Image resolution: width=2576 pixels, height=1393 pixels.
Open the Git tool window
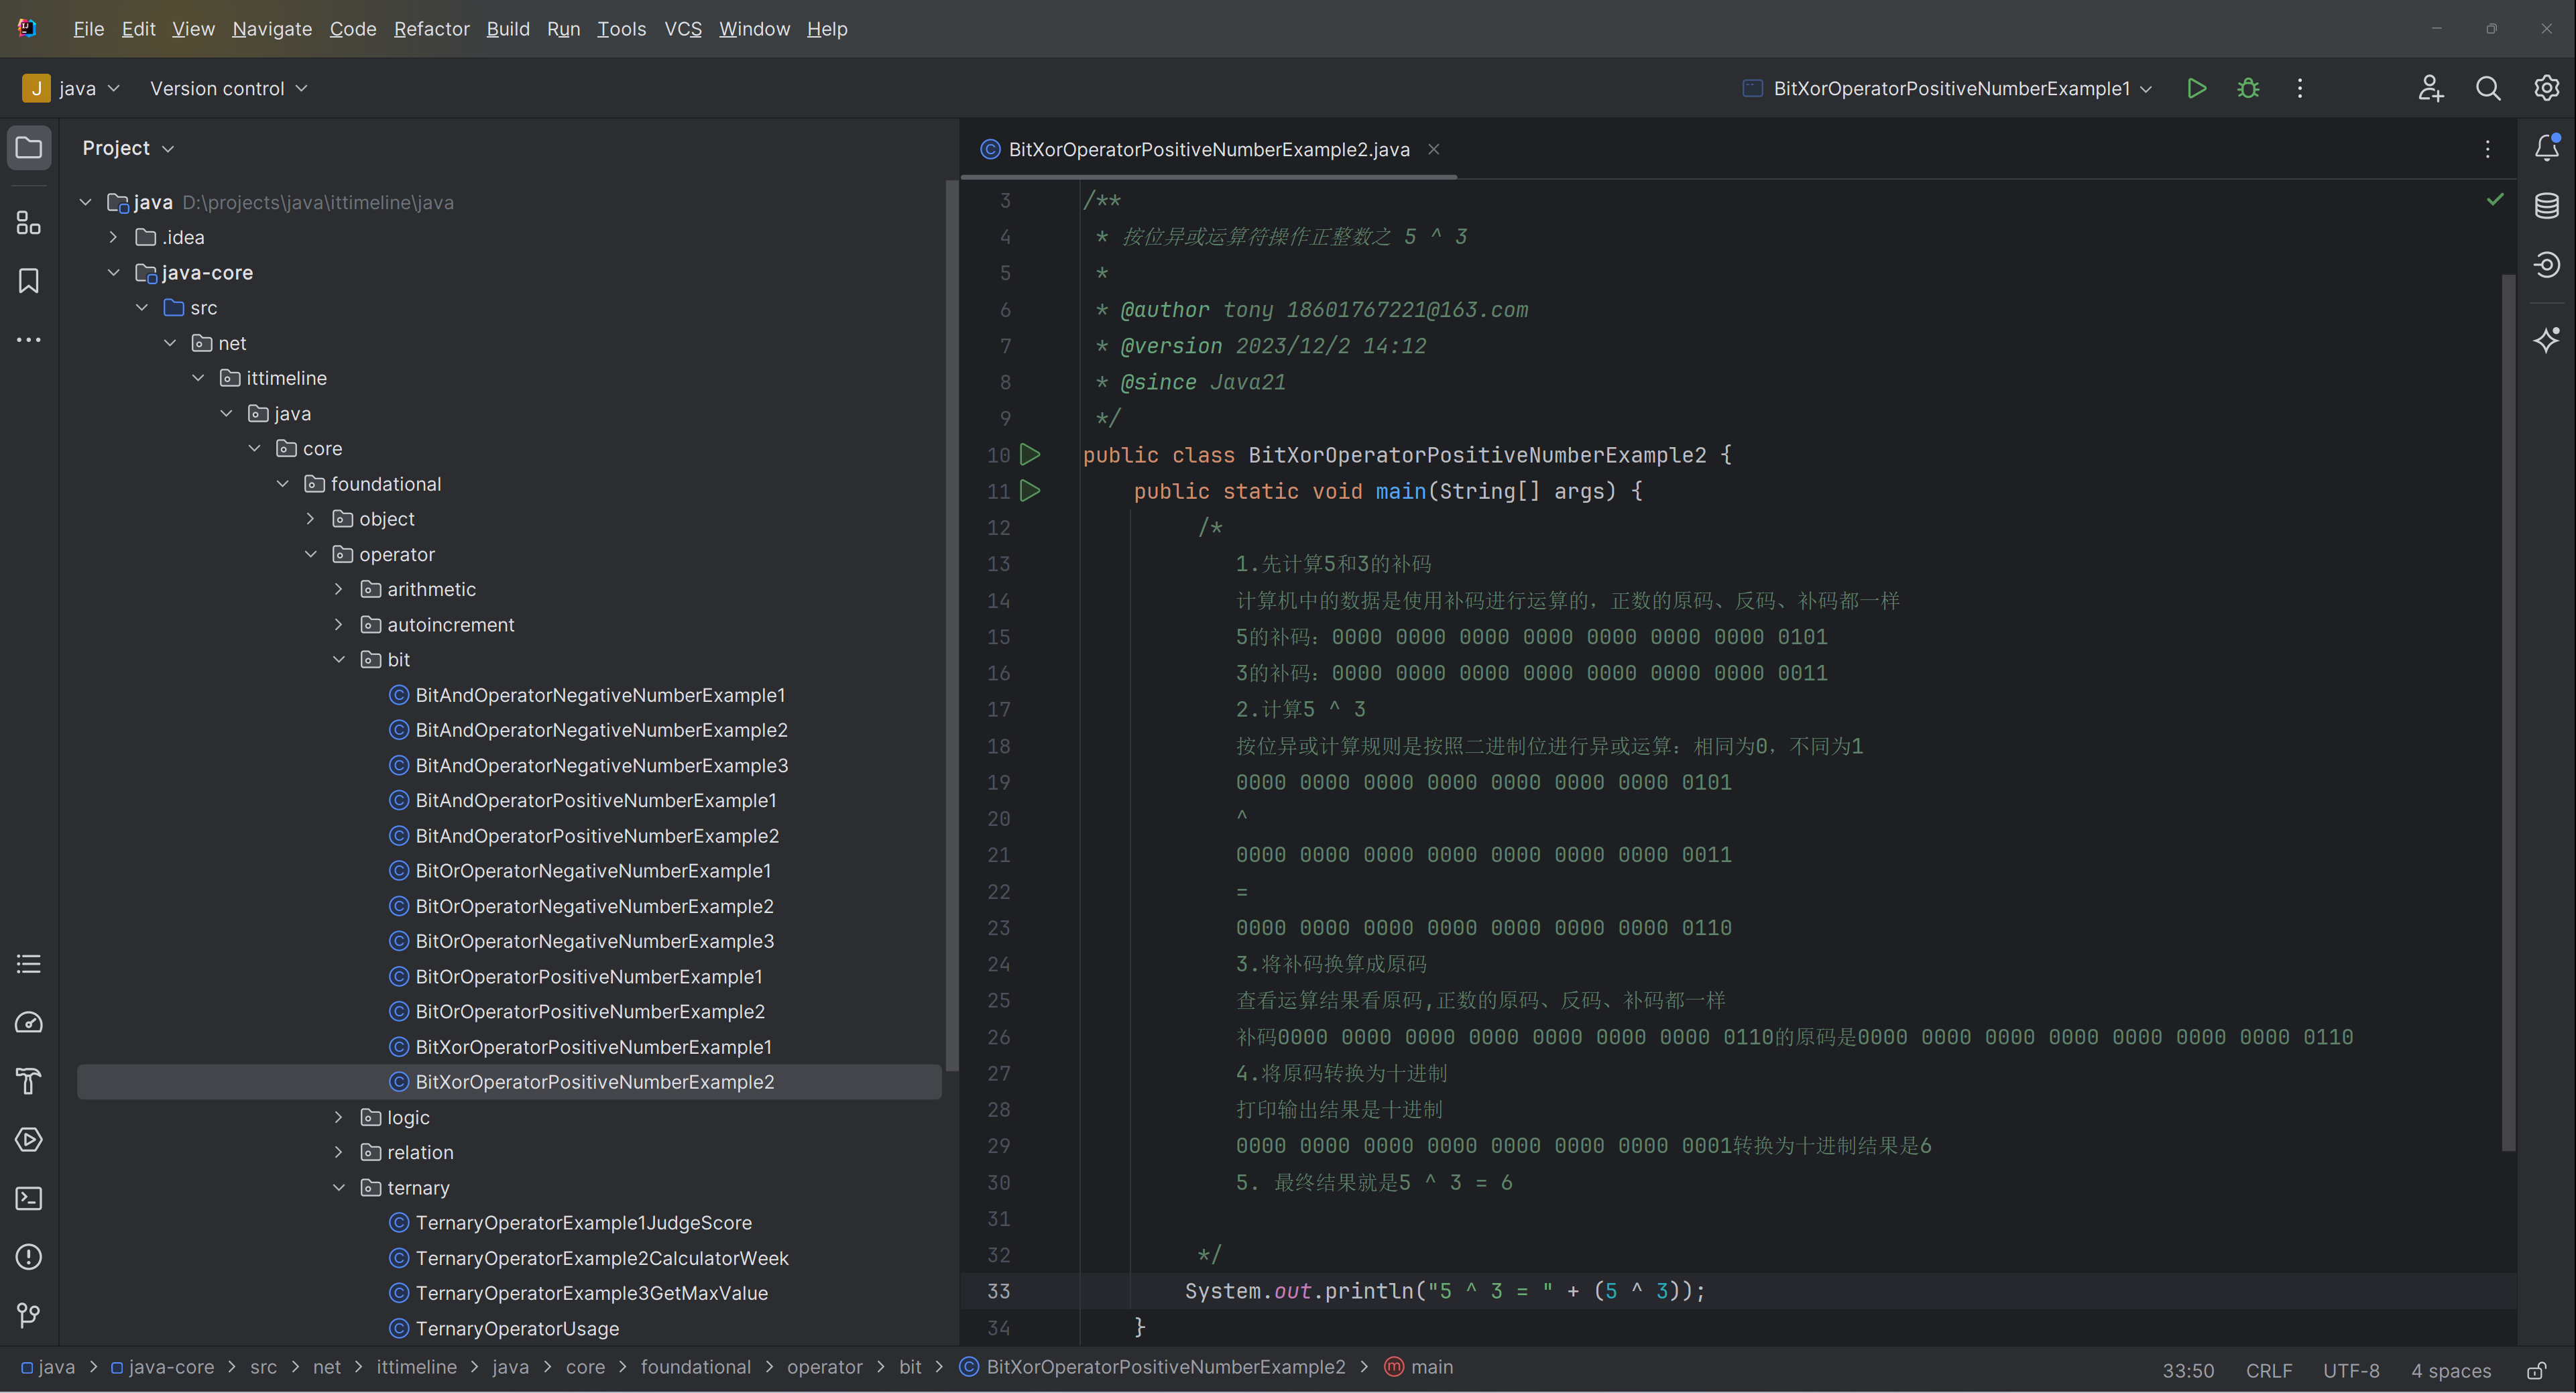click(29, 1315)
